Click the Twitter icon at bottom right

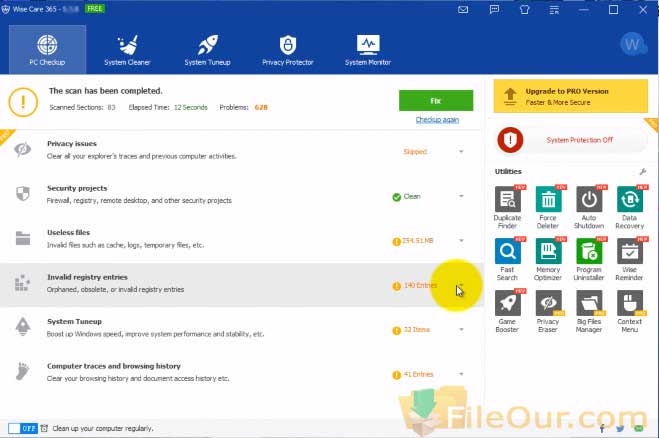(620, 429)
